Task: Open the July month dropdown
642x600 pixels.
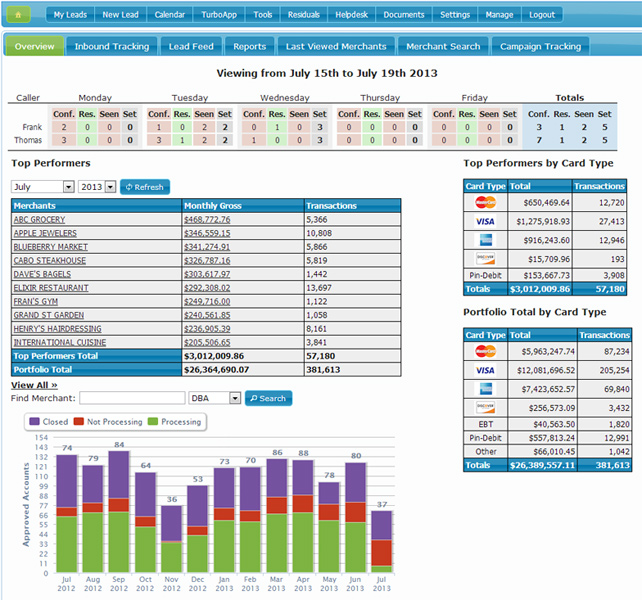Action: 43,187
